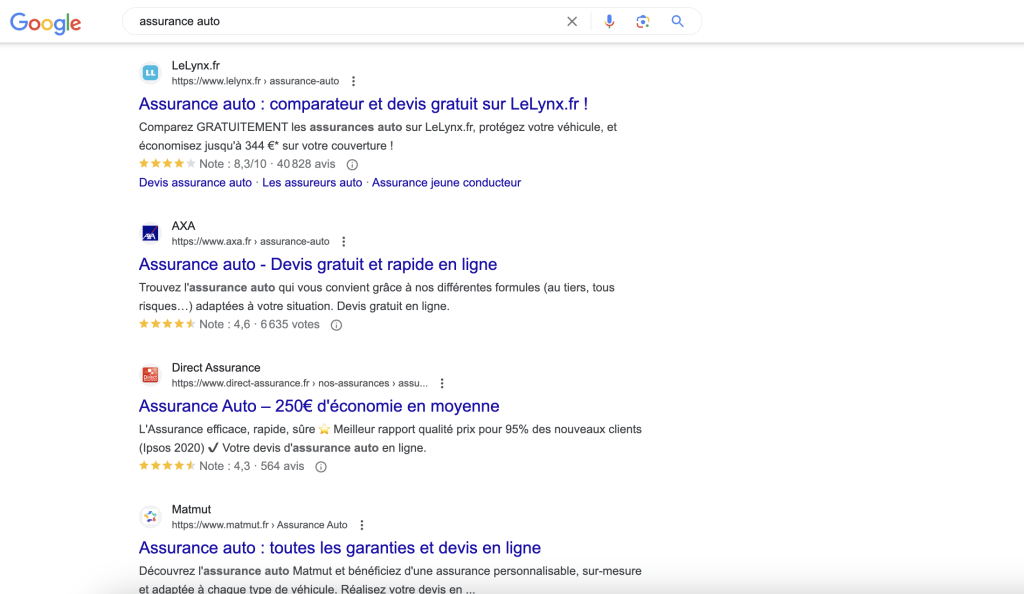Screen dimensions: 1024x594
Task: Open three-dot menu for Matmut result
Action: 362,525
